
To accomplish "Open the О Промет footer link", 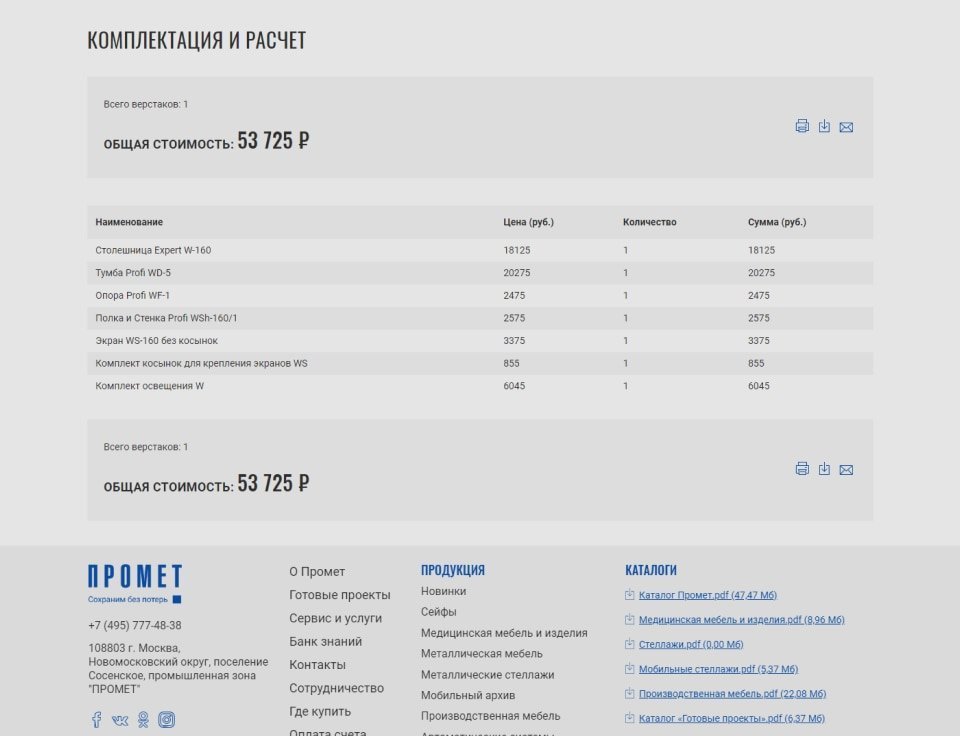I will (317, 571).
